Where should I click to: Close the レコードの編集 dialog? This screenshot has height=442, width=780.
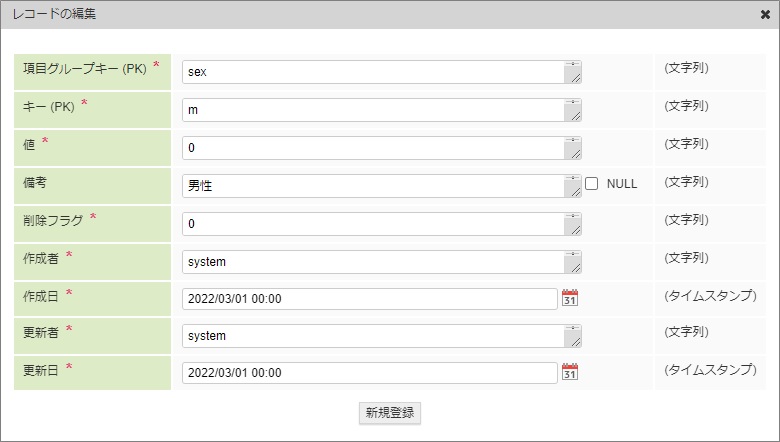[765, 15]
